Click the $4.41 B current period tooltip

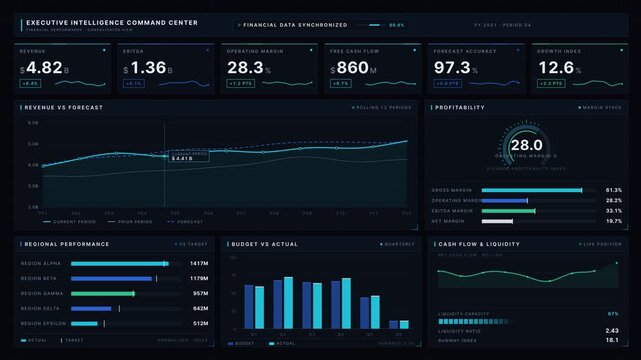tap(188, 156)
